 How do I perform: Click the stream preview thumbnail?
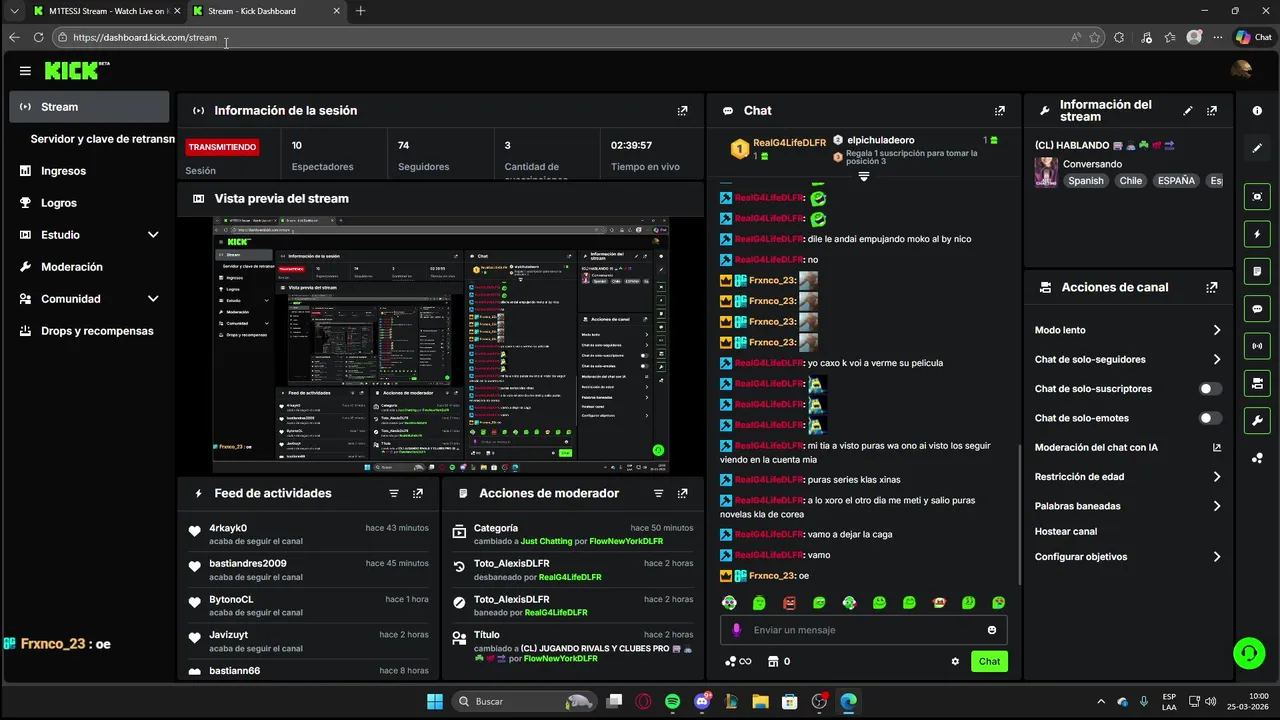coord(441,345)
